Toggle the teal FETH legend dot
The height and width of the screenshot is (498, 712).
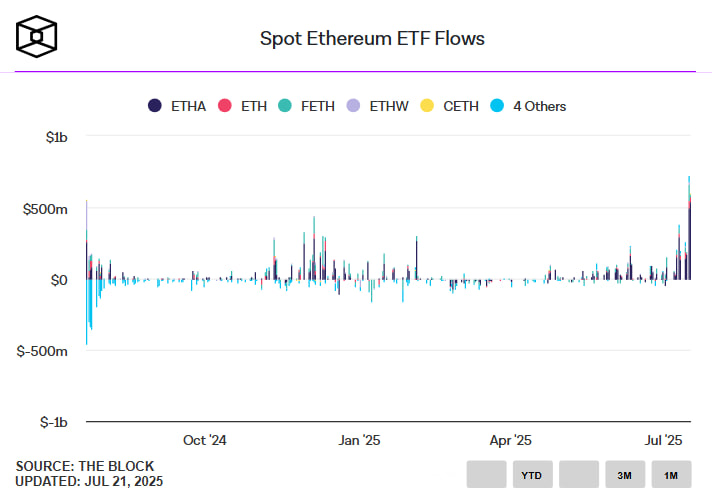tap(283, 106)
